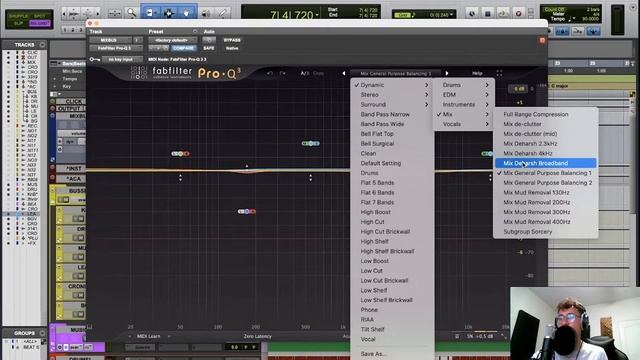Select the Selector tool in toolbar

pos(168,13)
